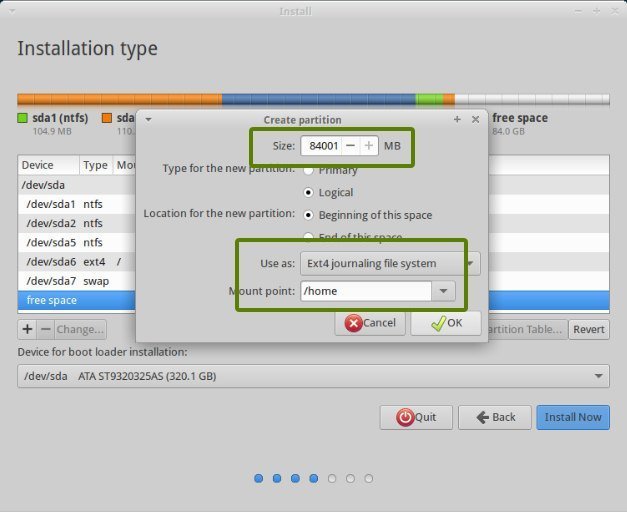Select the /dev/sda2 ntfs row
This screenshot has height=512, width=627.
point(77,224)
